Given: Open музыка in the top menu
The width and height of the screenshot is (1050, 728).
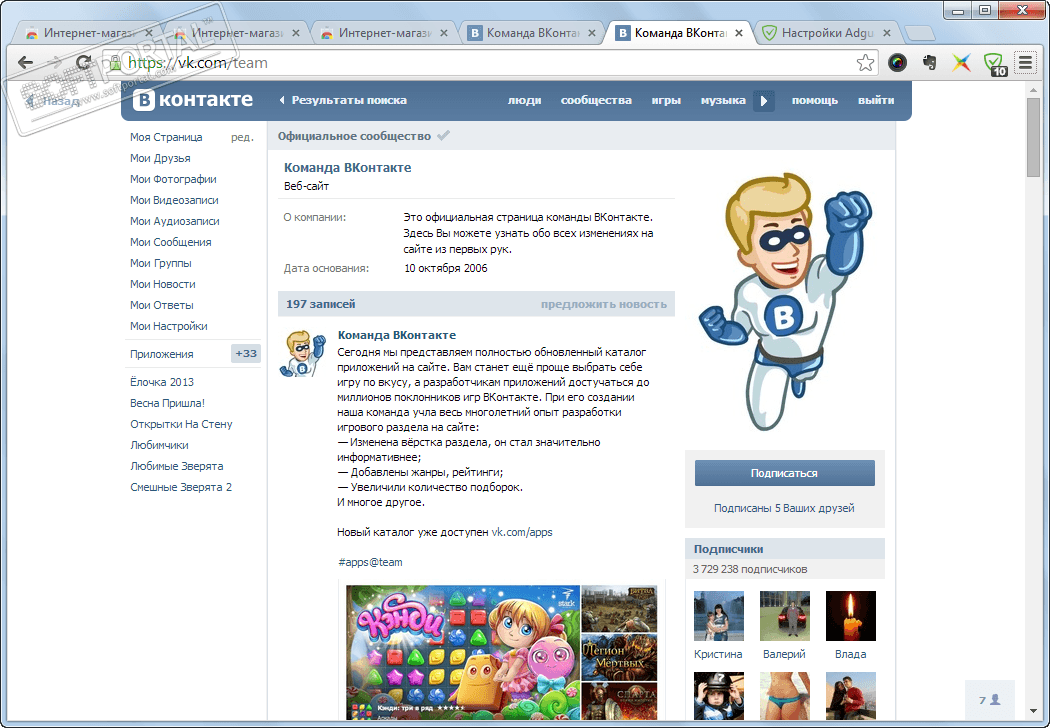Looking at the screenshot, I should click(x=723, y=100).
